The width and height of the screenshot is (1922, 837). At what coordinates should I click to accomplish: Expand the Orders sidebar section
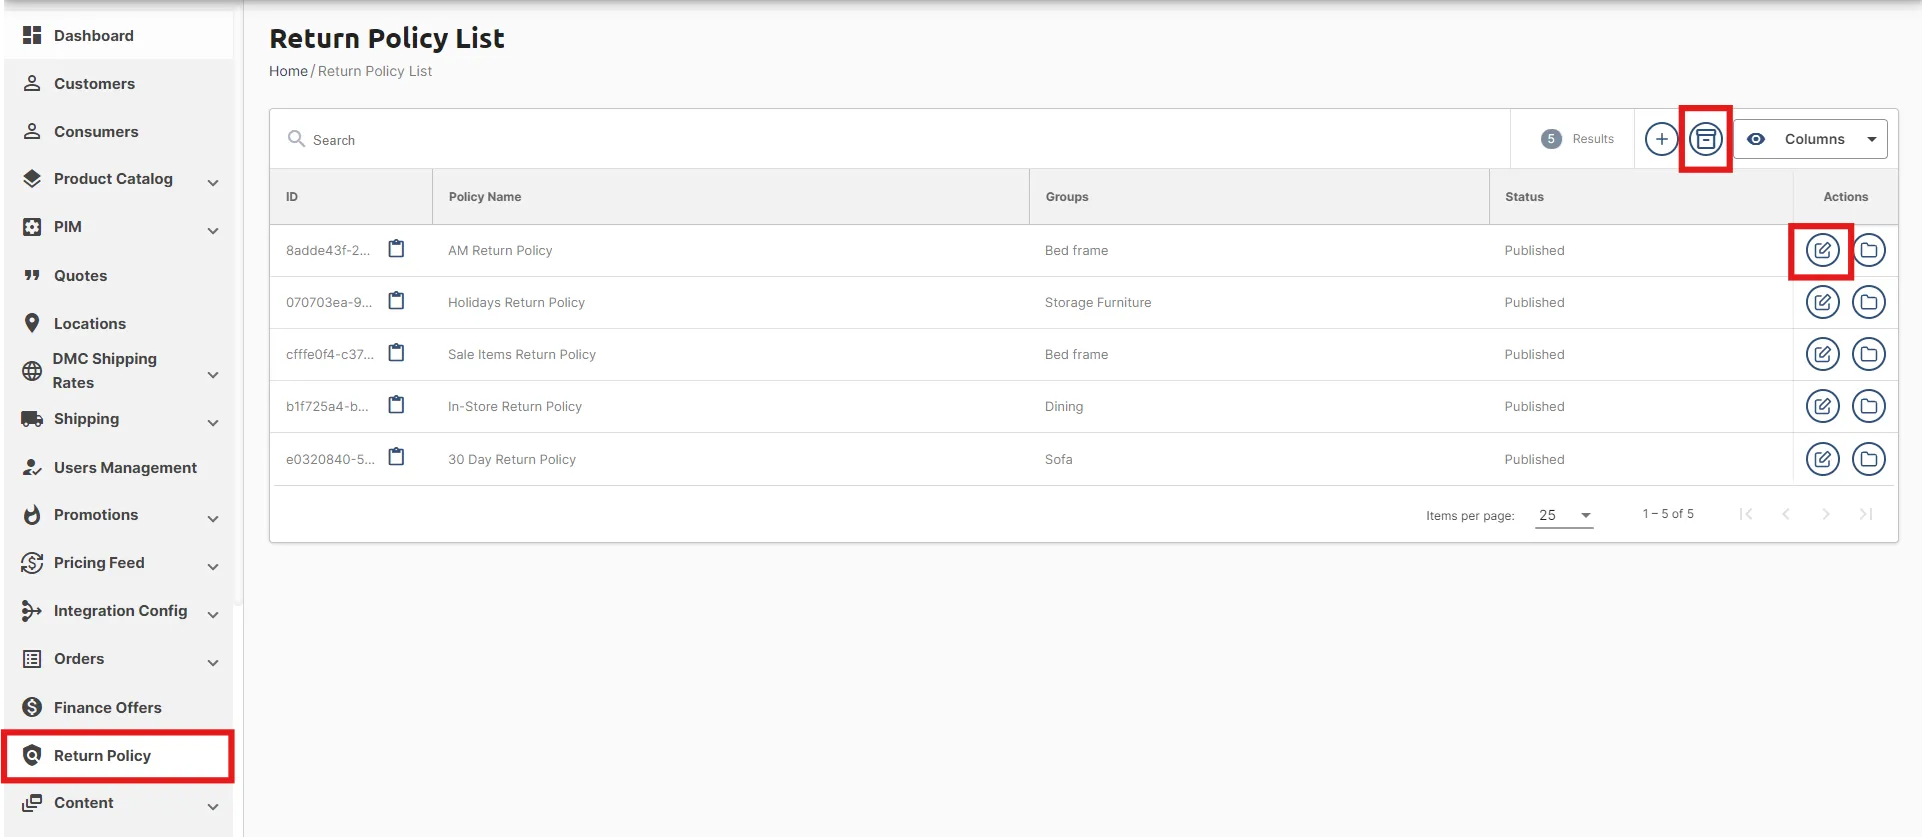click(x=120, y=659)
